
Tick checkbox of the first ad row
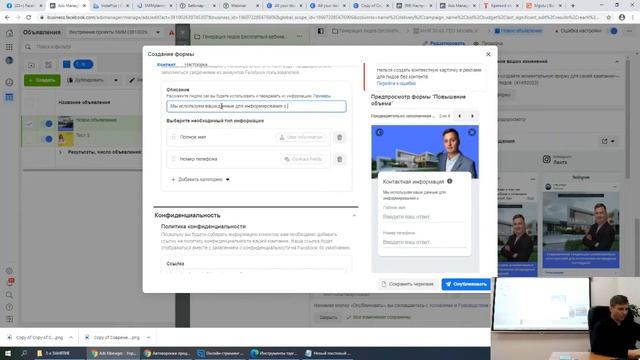[x=29, y=124]
